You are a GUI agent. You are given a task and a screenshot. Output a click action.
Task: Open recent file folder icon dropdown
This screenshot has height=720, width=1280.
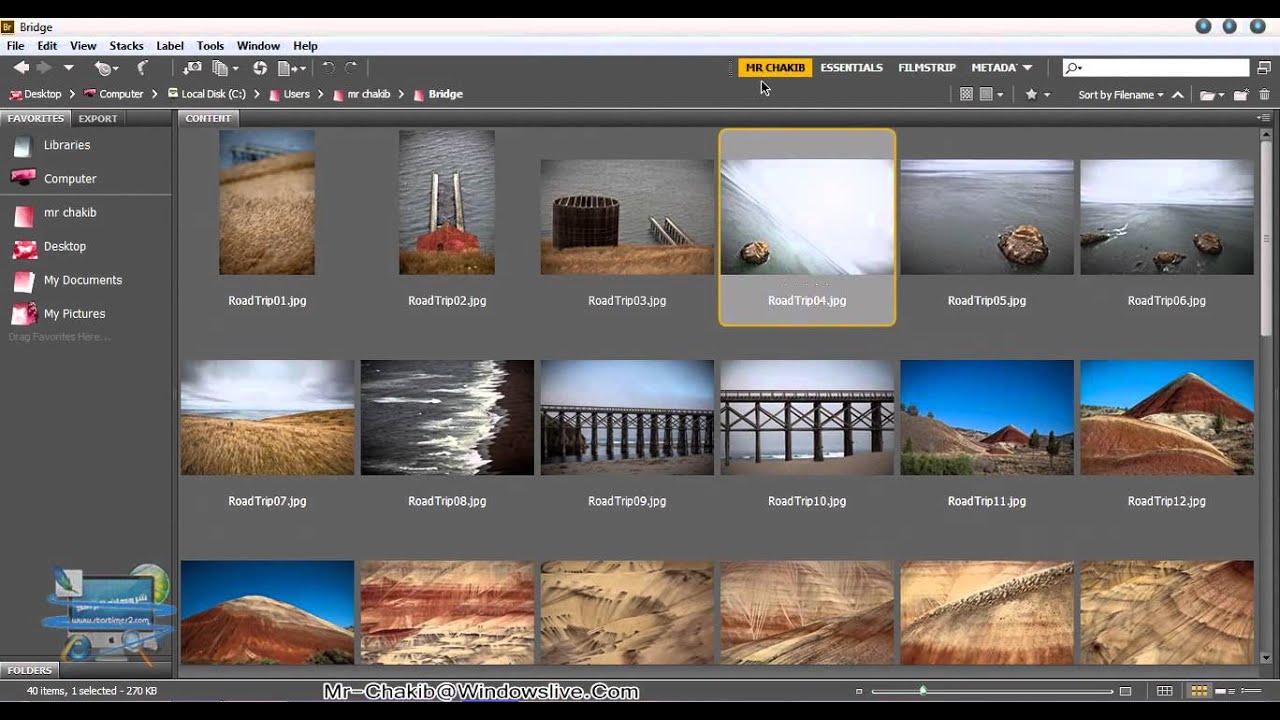[1212, 95]
